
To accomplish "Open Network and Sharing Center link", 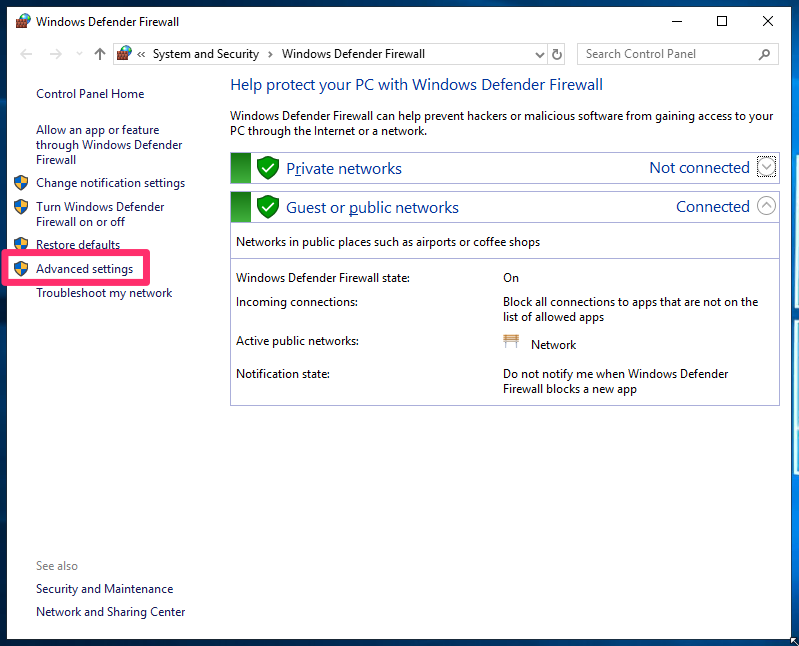I will (111, 612).
